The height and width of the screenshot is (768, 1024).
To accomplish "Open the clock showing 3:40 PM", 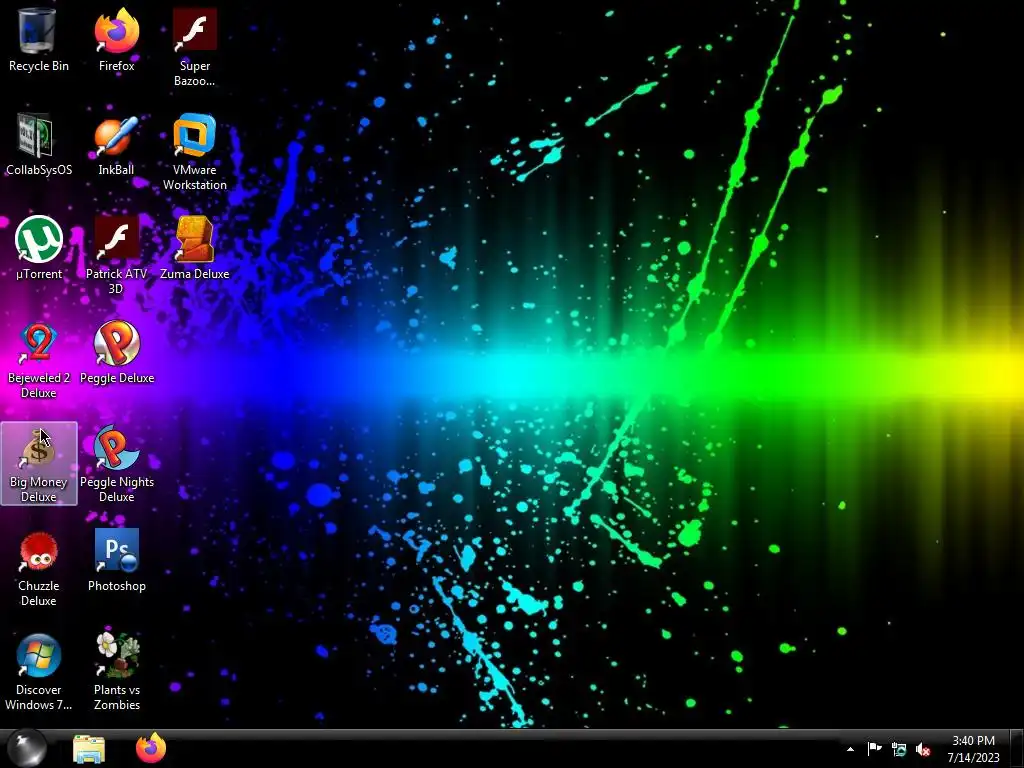I will coord(974,749).
